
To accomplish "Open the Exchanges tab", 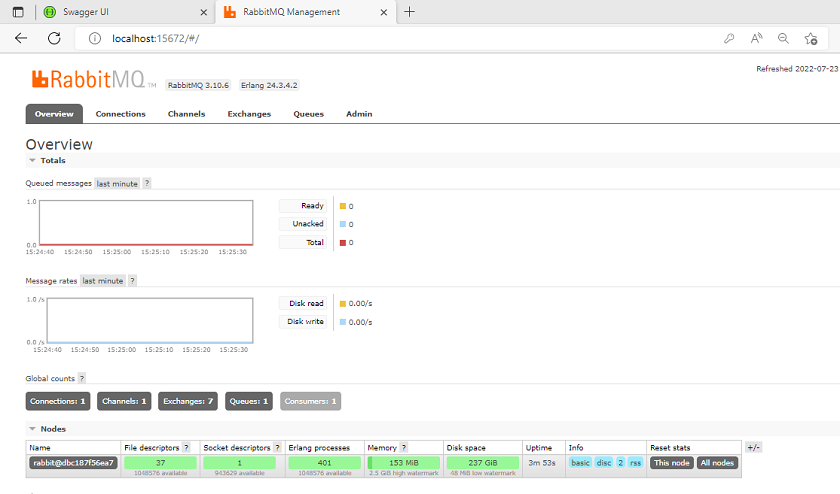I will click(249, 114).
